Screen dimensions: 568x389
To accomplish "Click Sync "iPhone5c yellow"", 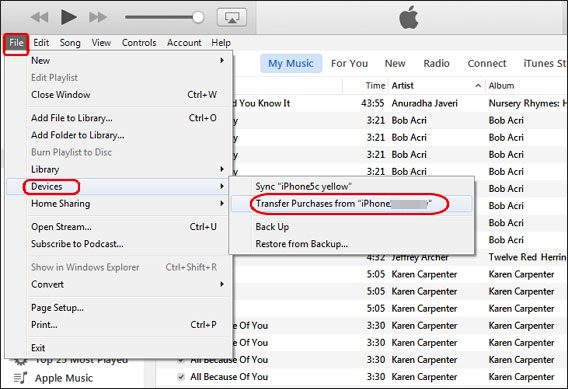I will click(351, 186).
